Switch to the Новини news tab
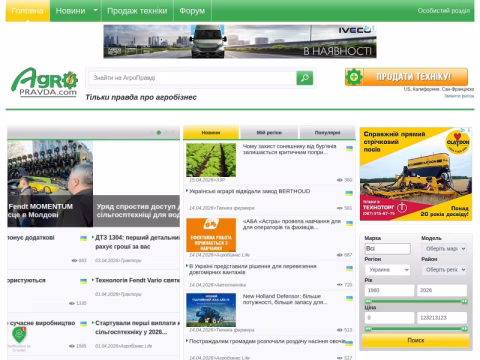This screenshot has width=480, height=360. click(211, 132)
